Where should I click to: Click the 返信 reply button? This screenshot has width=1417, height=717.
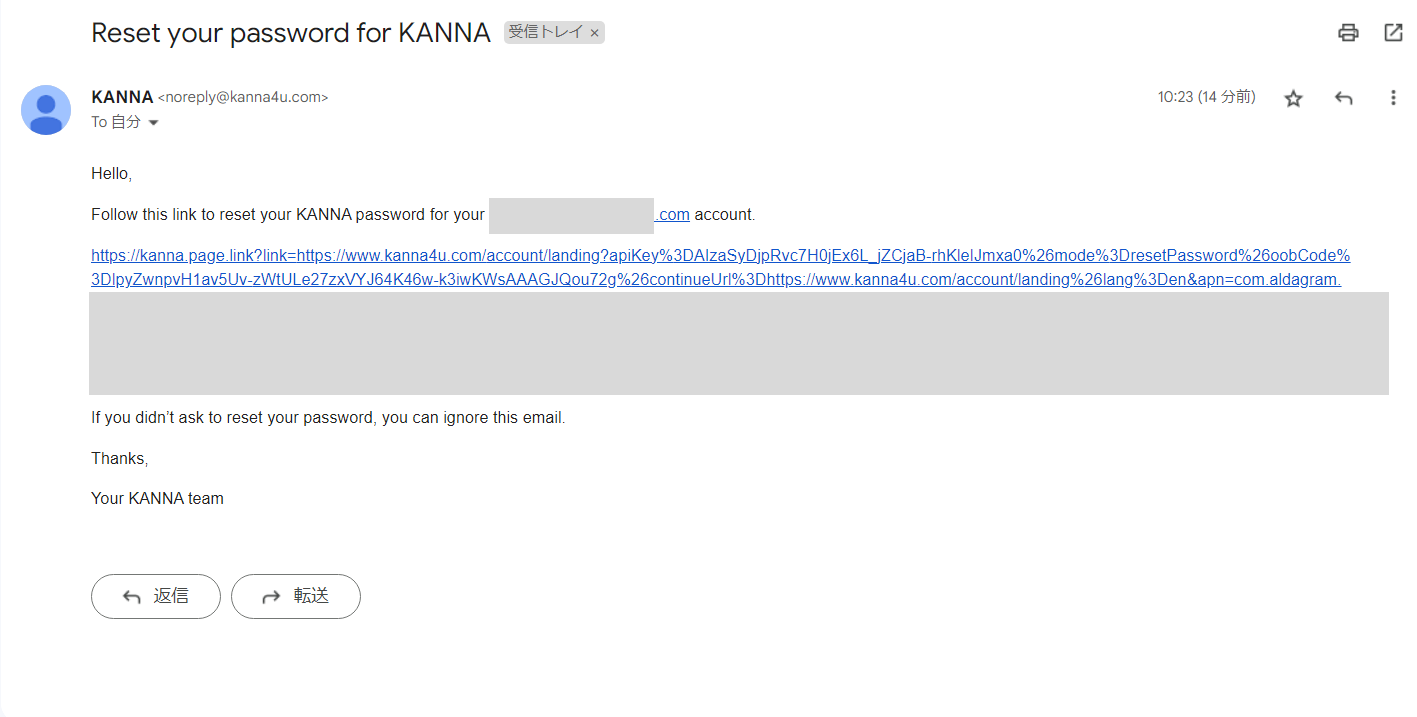tap(155, 595)
